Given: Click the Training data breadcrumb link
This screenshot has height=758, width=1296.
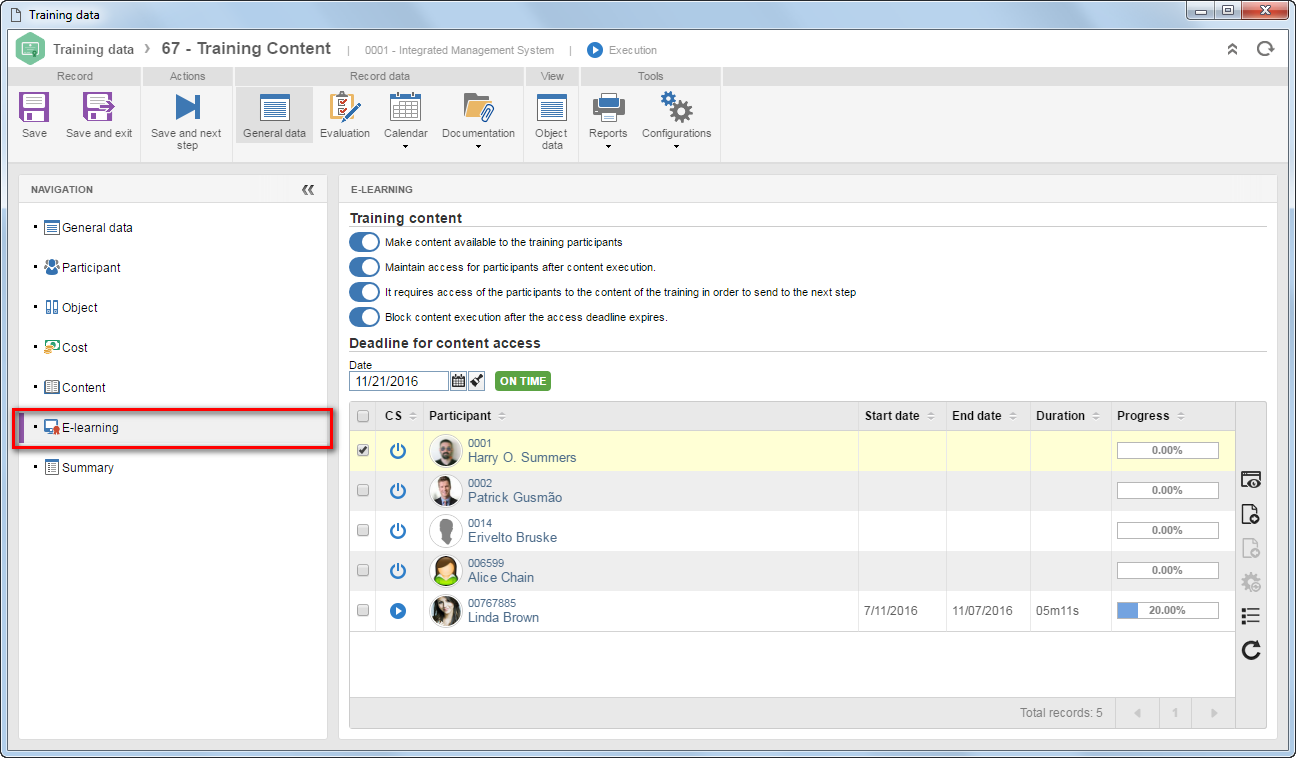Looking at the screenshot, I should pos(93,49).
